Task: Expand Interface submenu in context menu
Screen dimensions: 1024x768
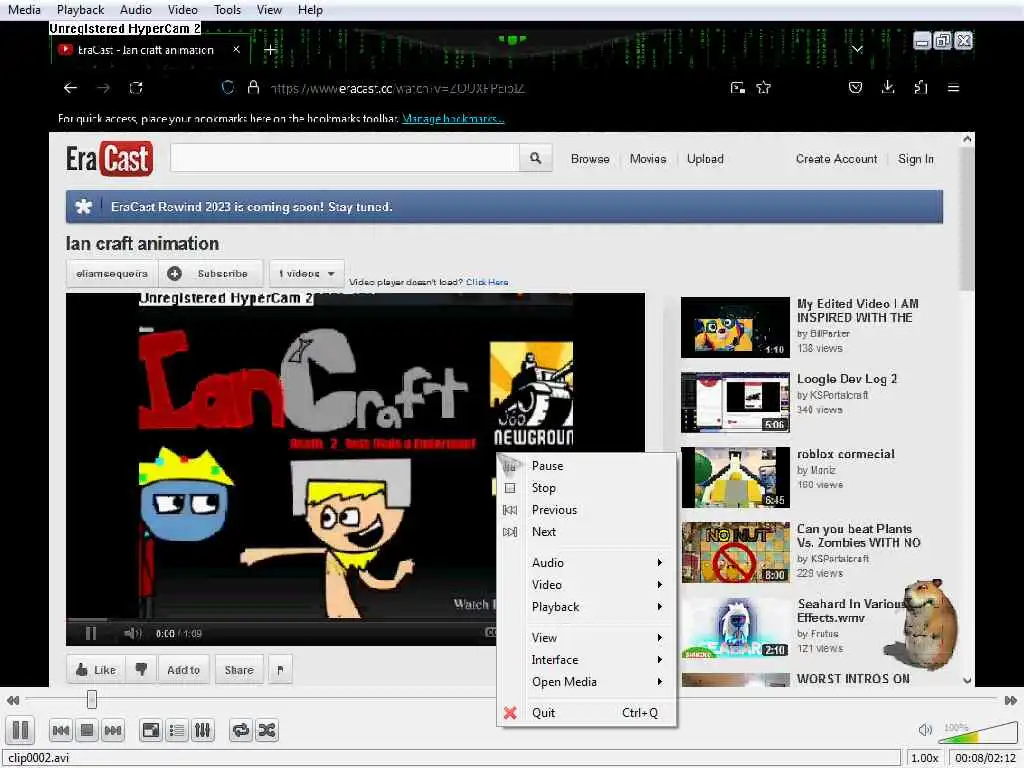Action: coord(586,660)
